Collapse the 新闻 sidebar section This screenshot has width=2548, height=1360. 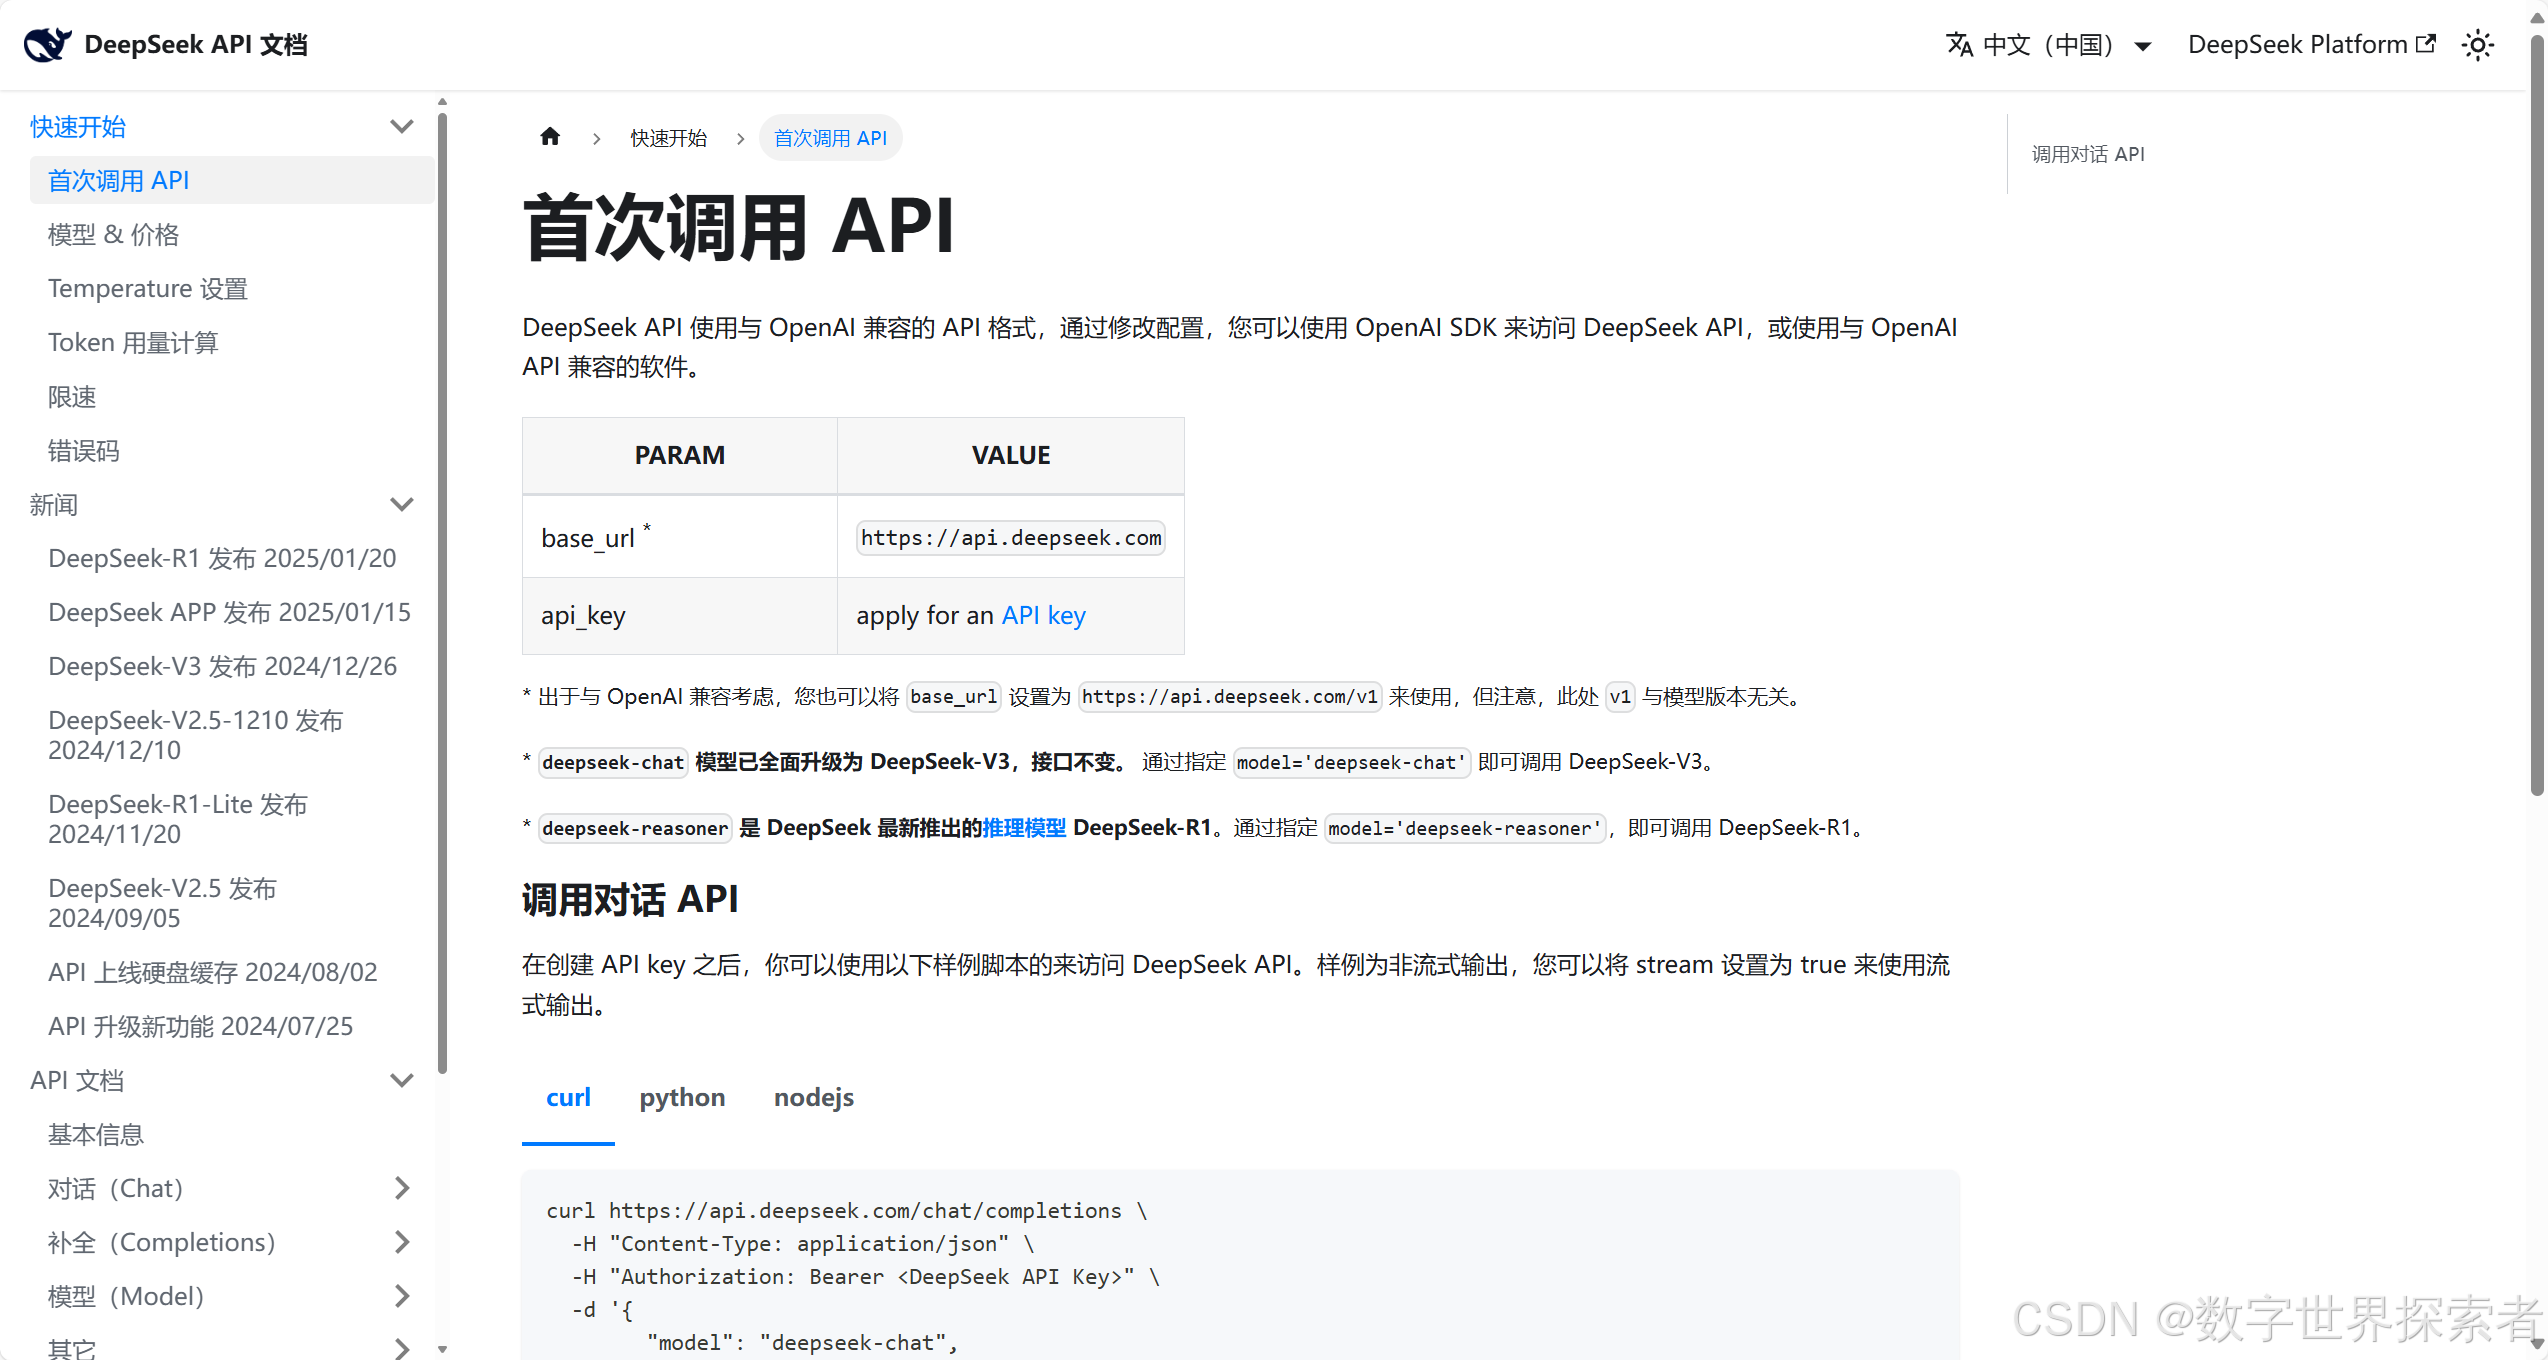pyautogui.click(x=401, y=505)
